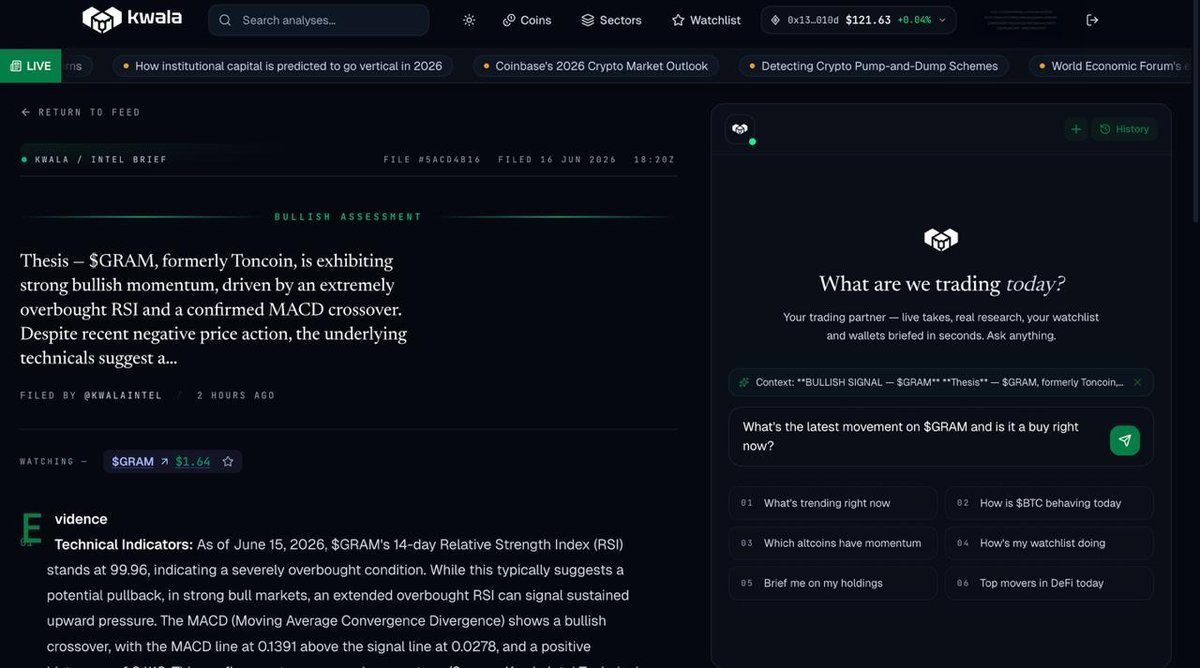The width and height of the screenshot is (1200, 668).
Task: Toggle the light/dark theme sun icon
Action: (469, 20)
